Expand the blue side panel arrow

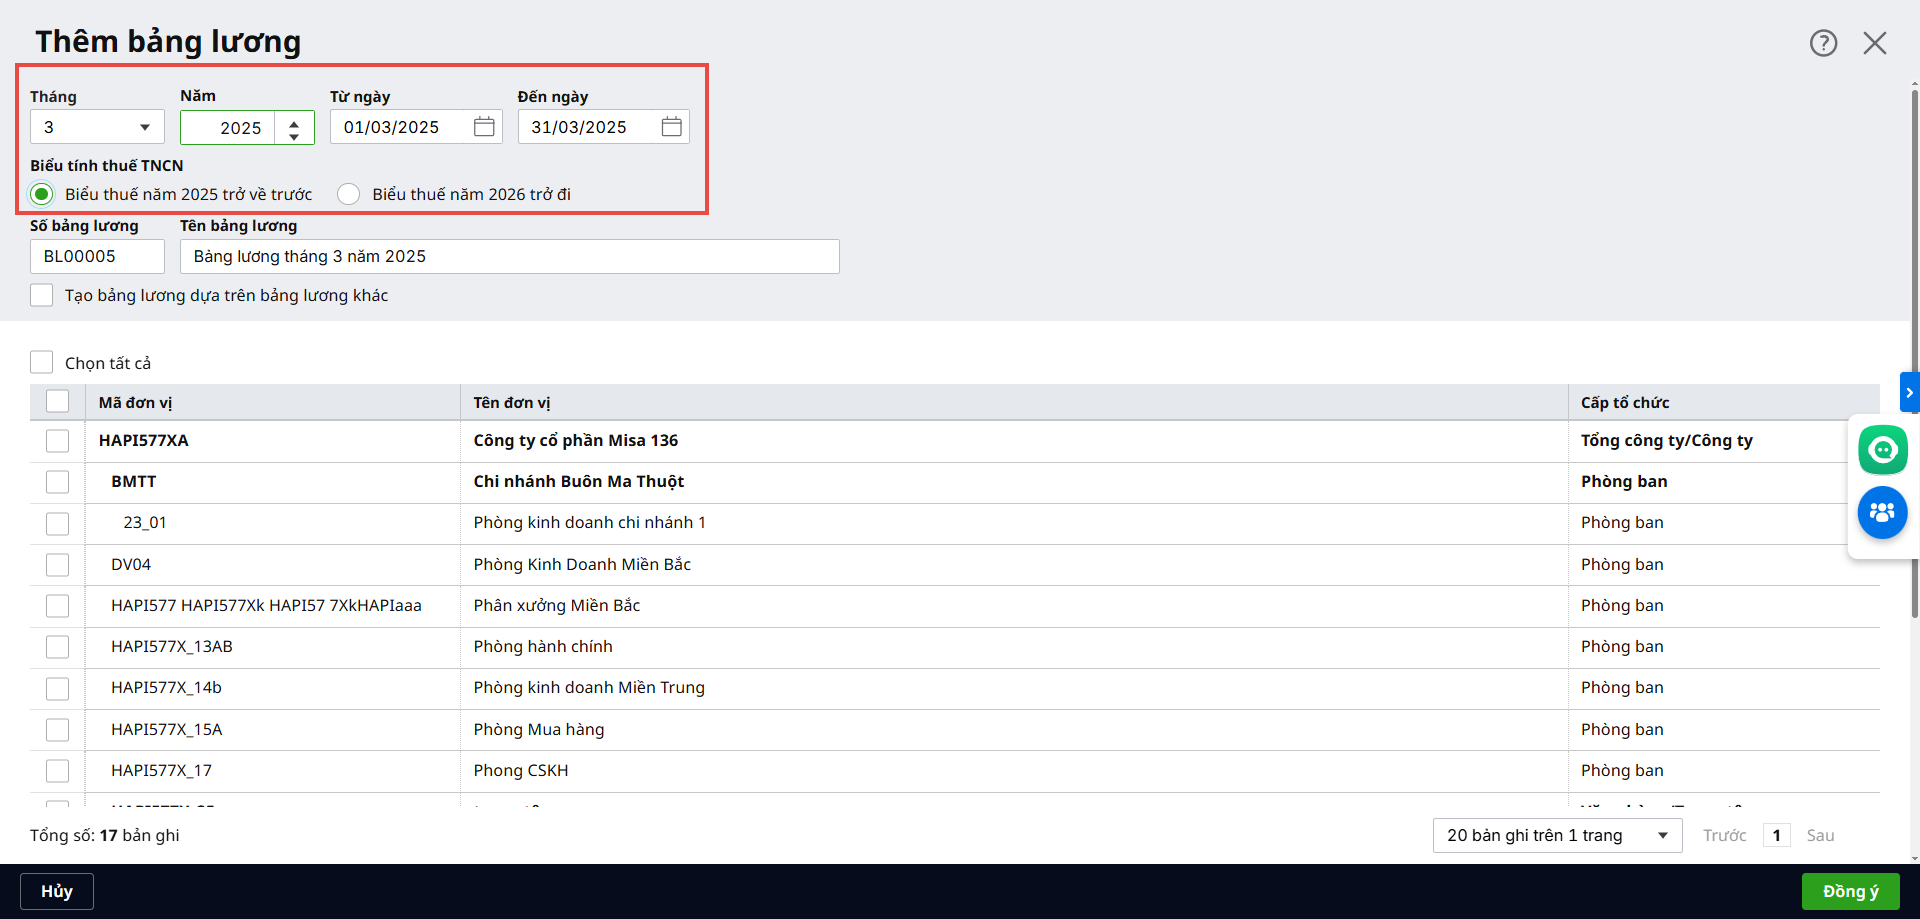click(1909, 393)
